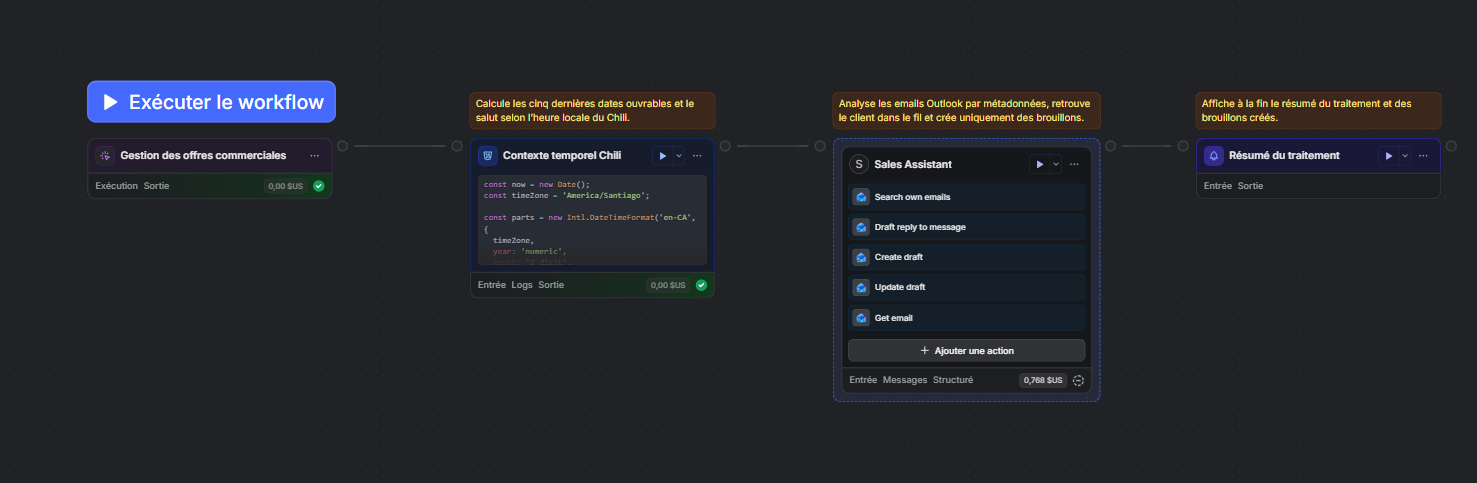The image size is (1477, 483).
Task: Open the Sortie tab on Gestion des offres node
Action: (x=156, y=186)
